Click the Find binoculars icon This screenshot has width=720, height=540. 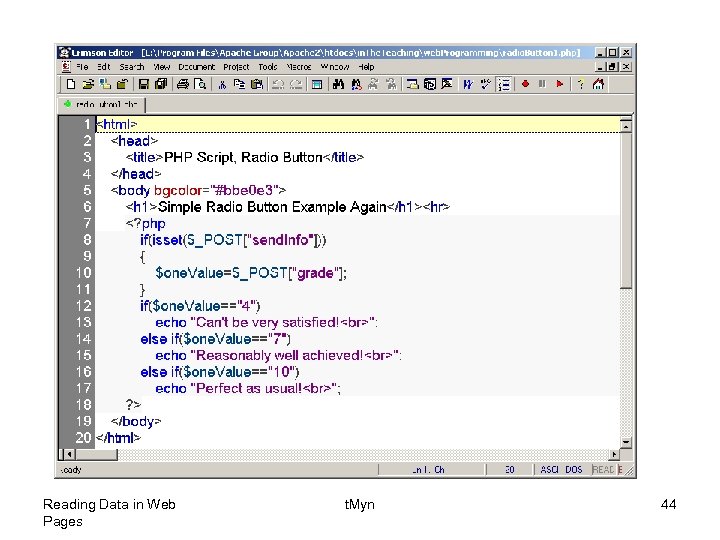coord(338,84)
